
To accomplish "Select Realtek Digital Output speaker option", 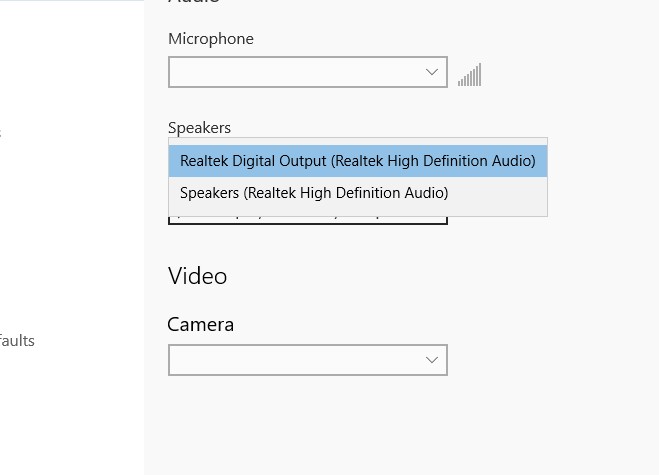I will 358,160.
